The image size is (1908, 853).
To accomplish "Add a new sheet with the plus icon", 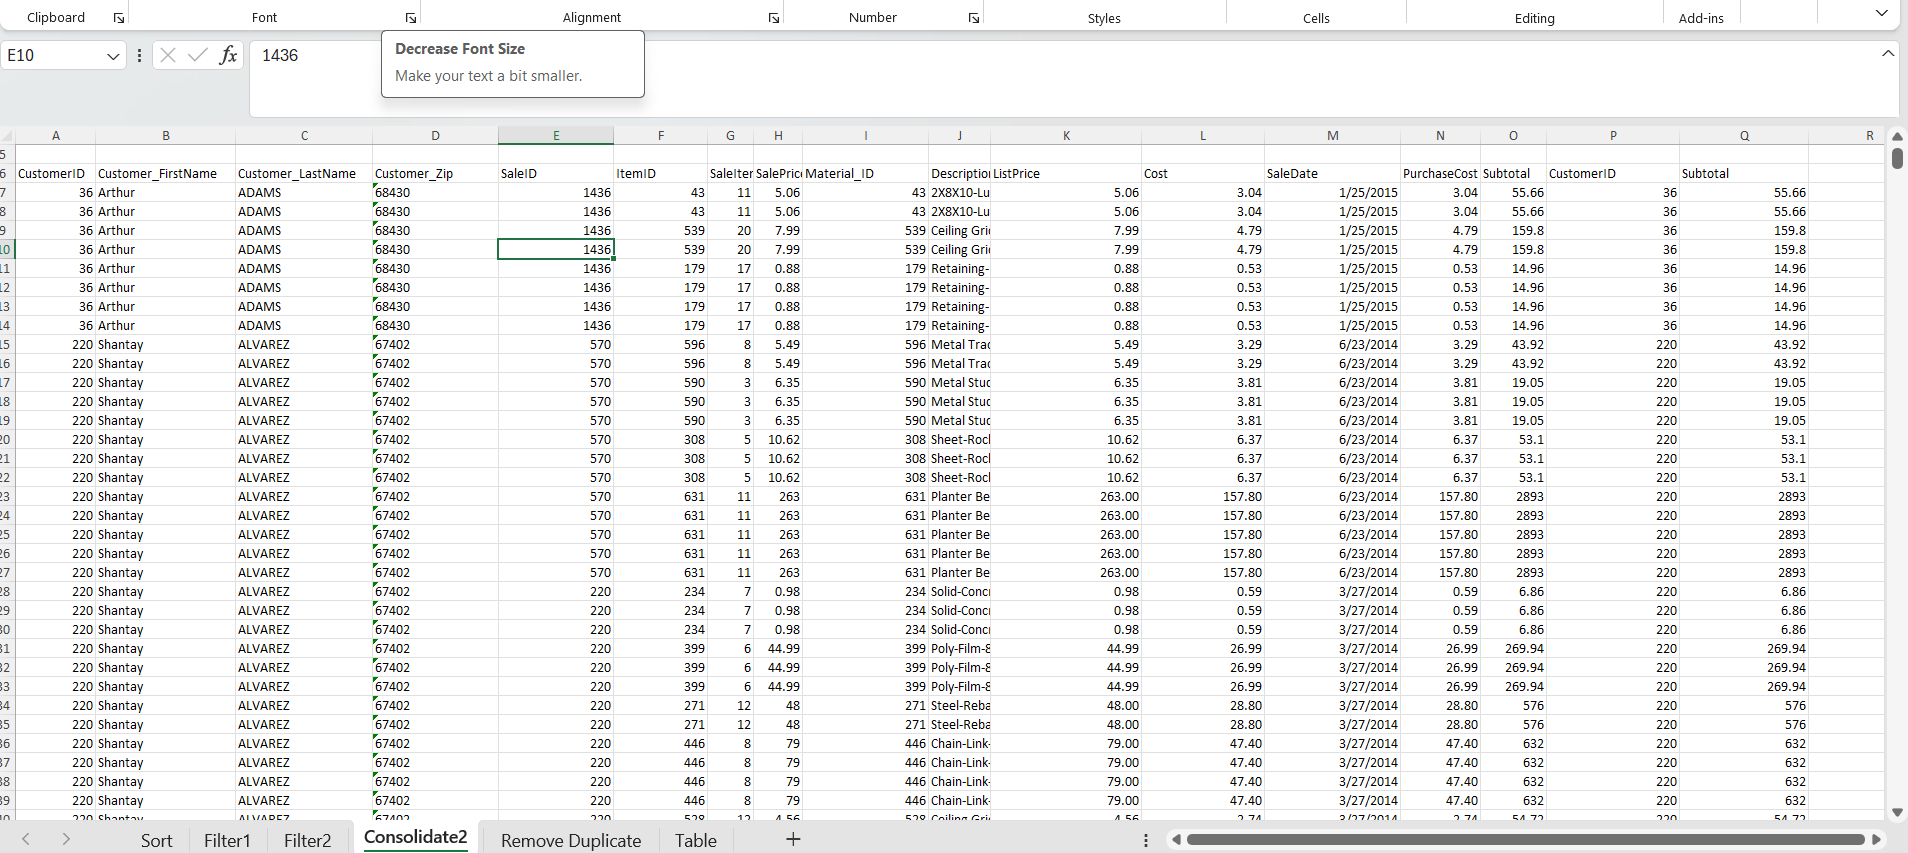I will point(793,839).
